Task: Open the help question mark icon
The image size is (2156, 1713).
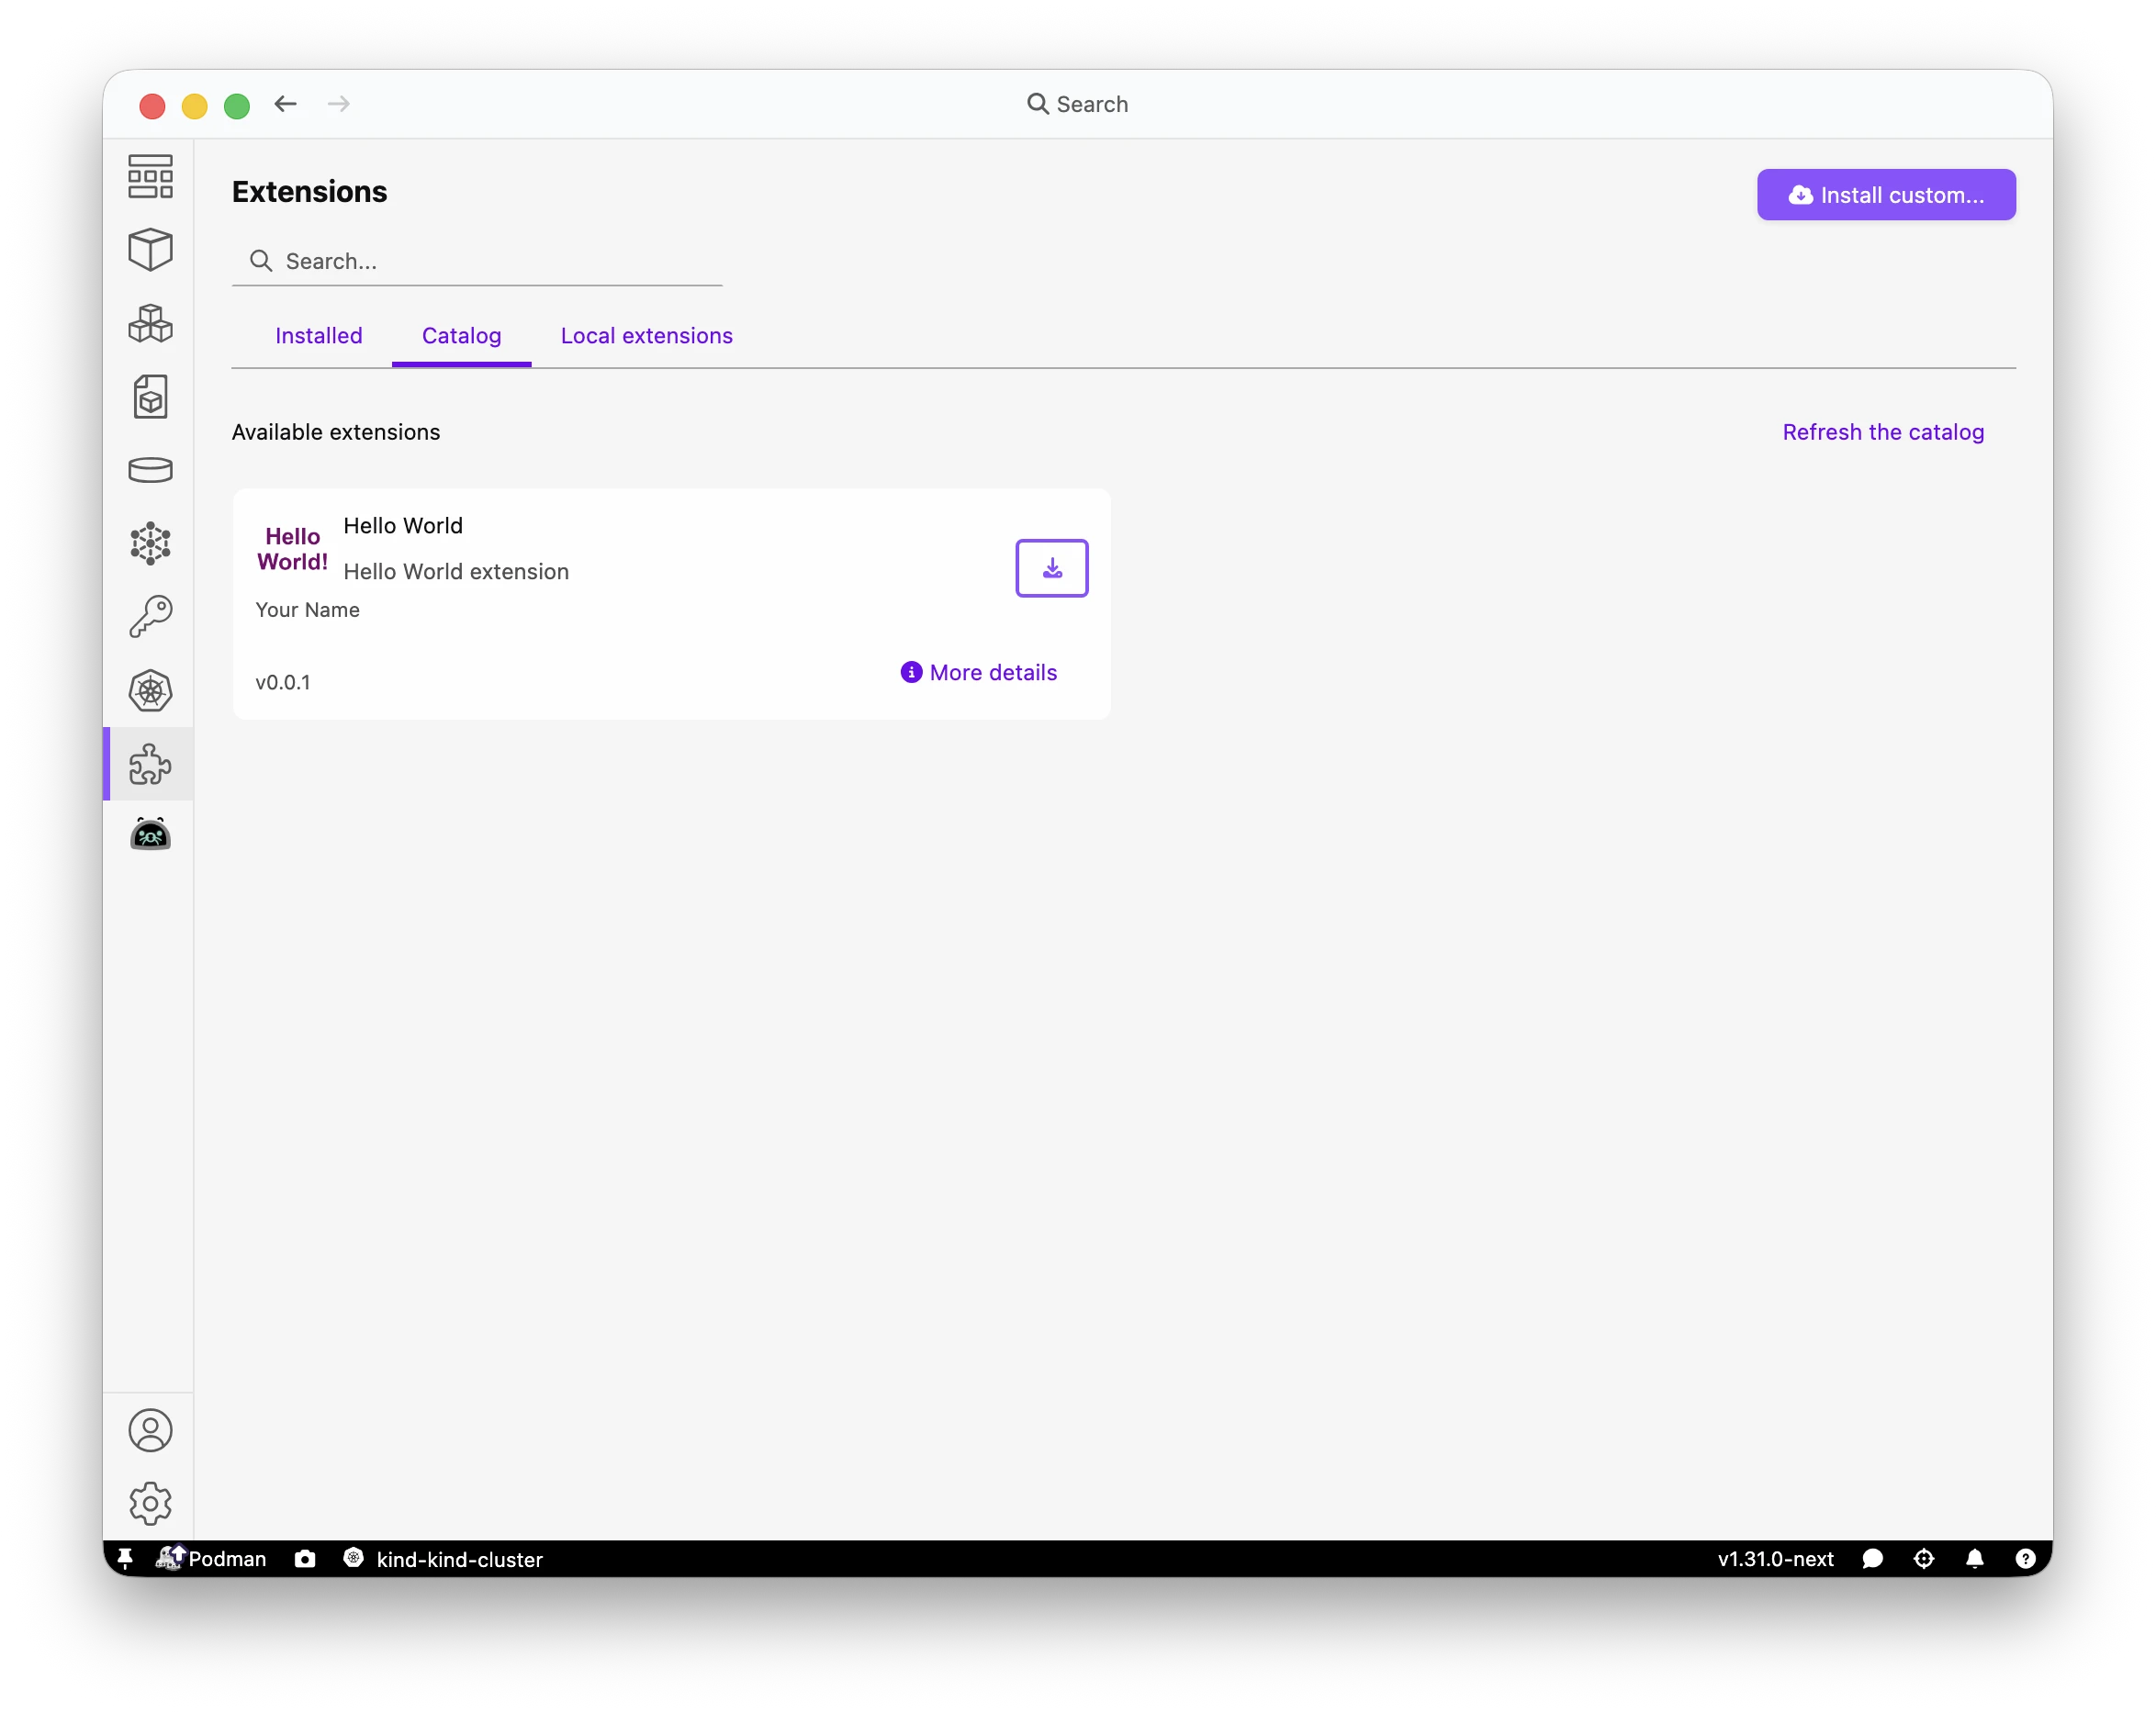Action: tap(2025, 1558)
